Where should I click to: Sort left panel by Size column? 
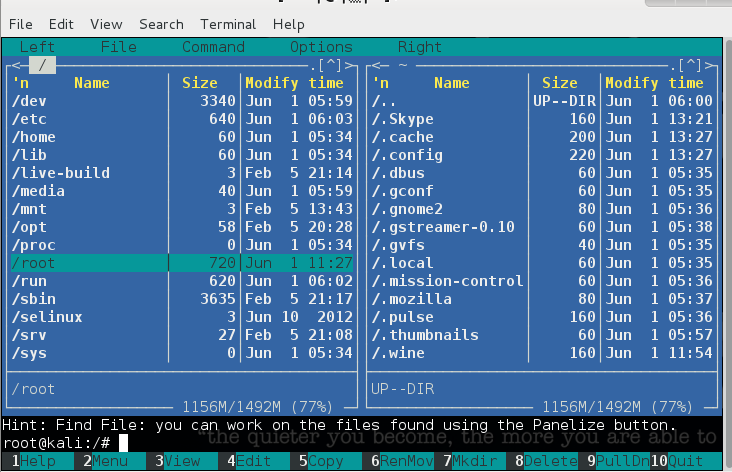(200, 83)
